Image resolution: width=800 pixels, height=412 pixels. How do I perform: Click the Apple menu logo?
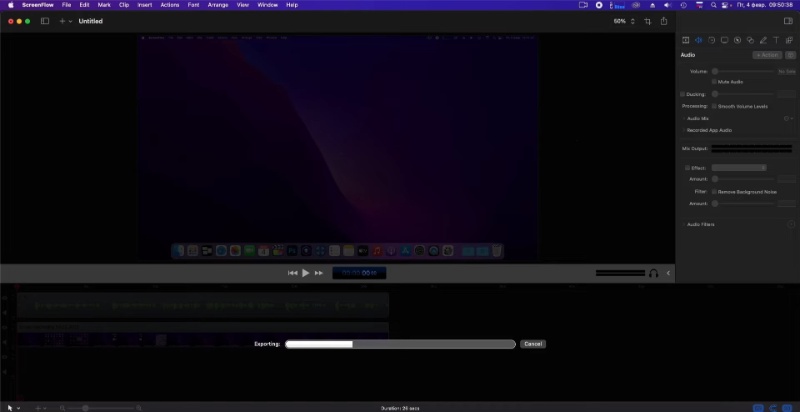point(11,5)
